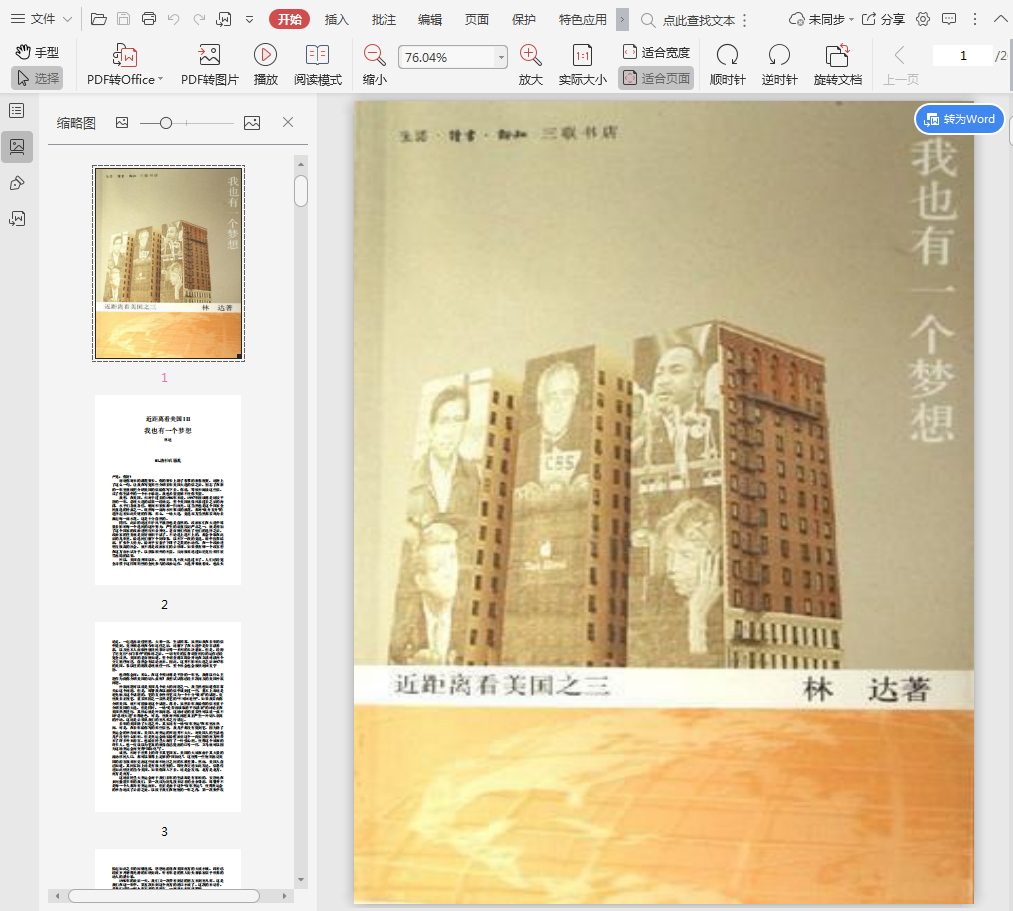Click the 转为Word floating button
1013x911 pixels.
coord(959,119)
